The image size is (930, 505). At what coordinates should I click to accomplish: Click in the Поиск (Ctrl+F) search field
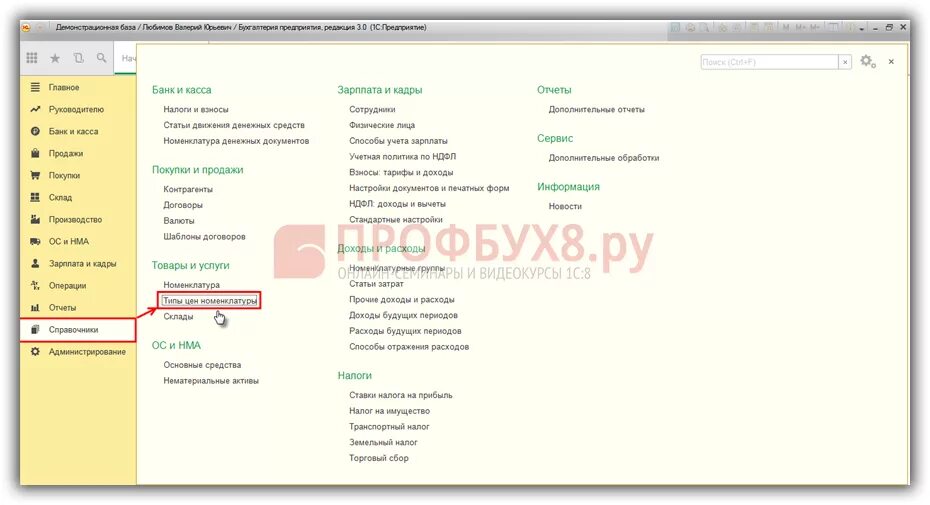[x=769, y=62]
